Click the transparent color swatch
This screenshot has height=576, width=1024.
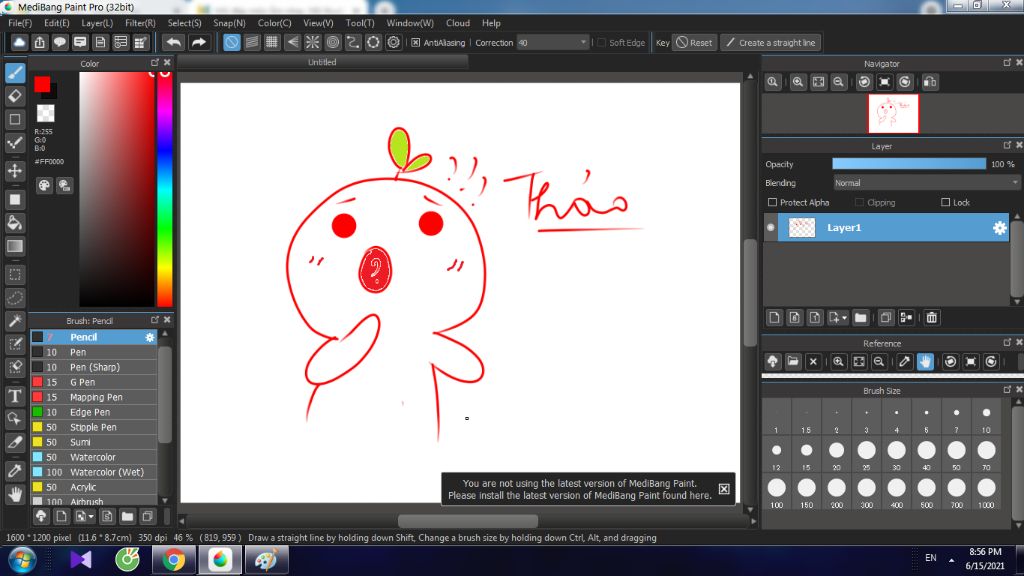[x=45, y=113]
